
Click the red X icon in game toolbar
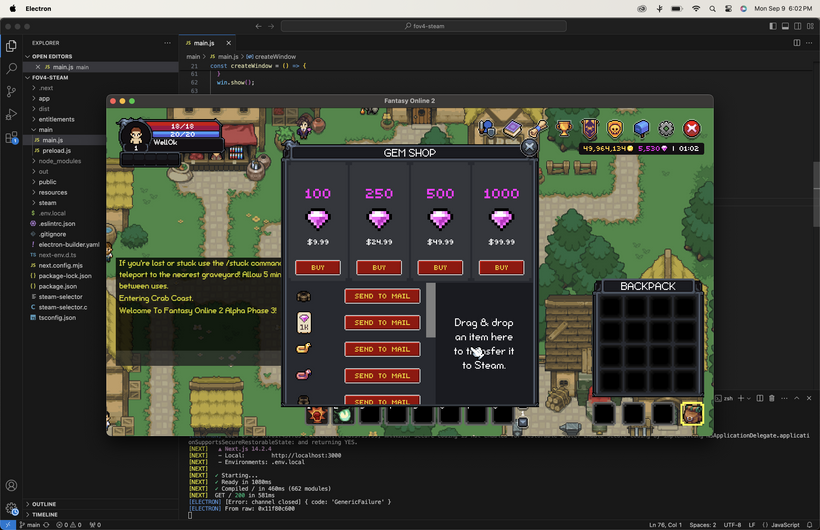[x=691, y=128]
